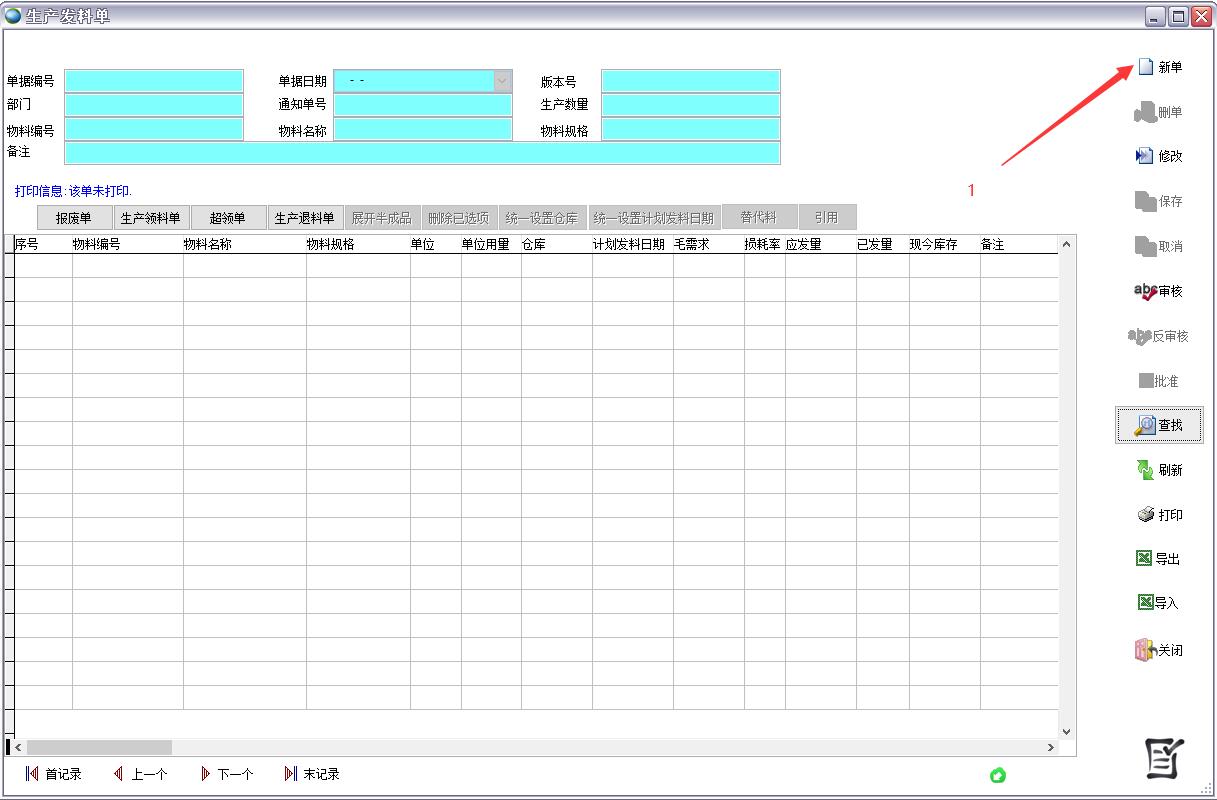Go to 下一个 (next record)

pos(227,774)
